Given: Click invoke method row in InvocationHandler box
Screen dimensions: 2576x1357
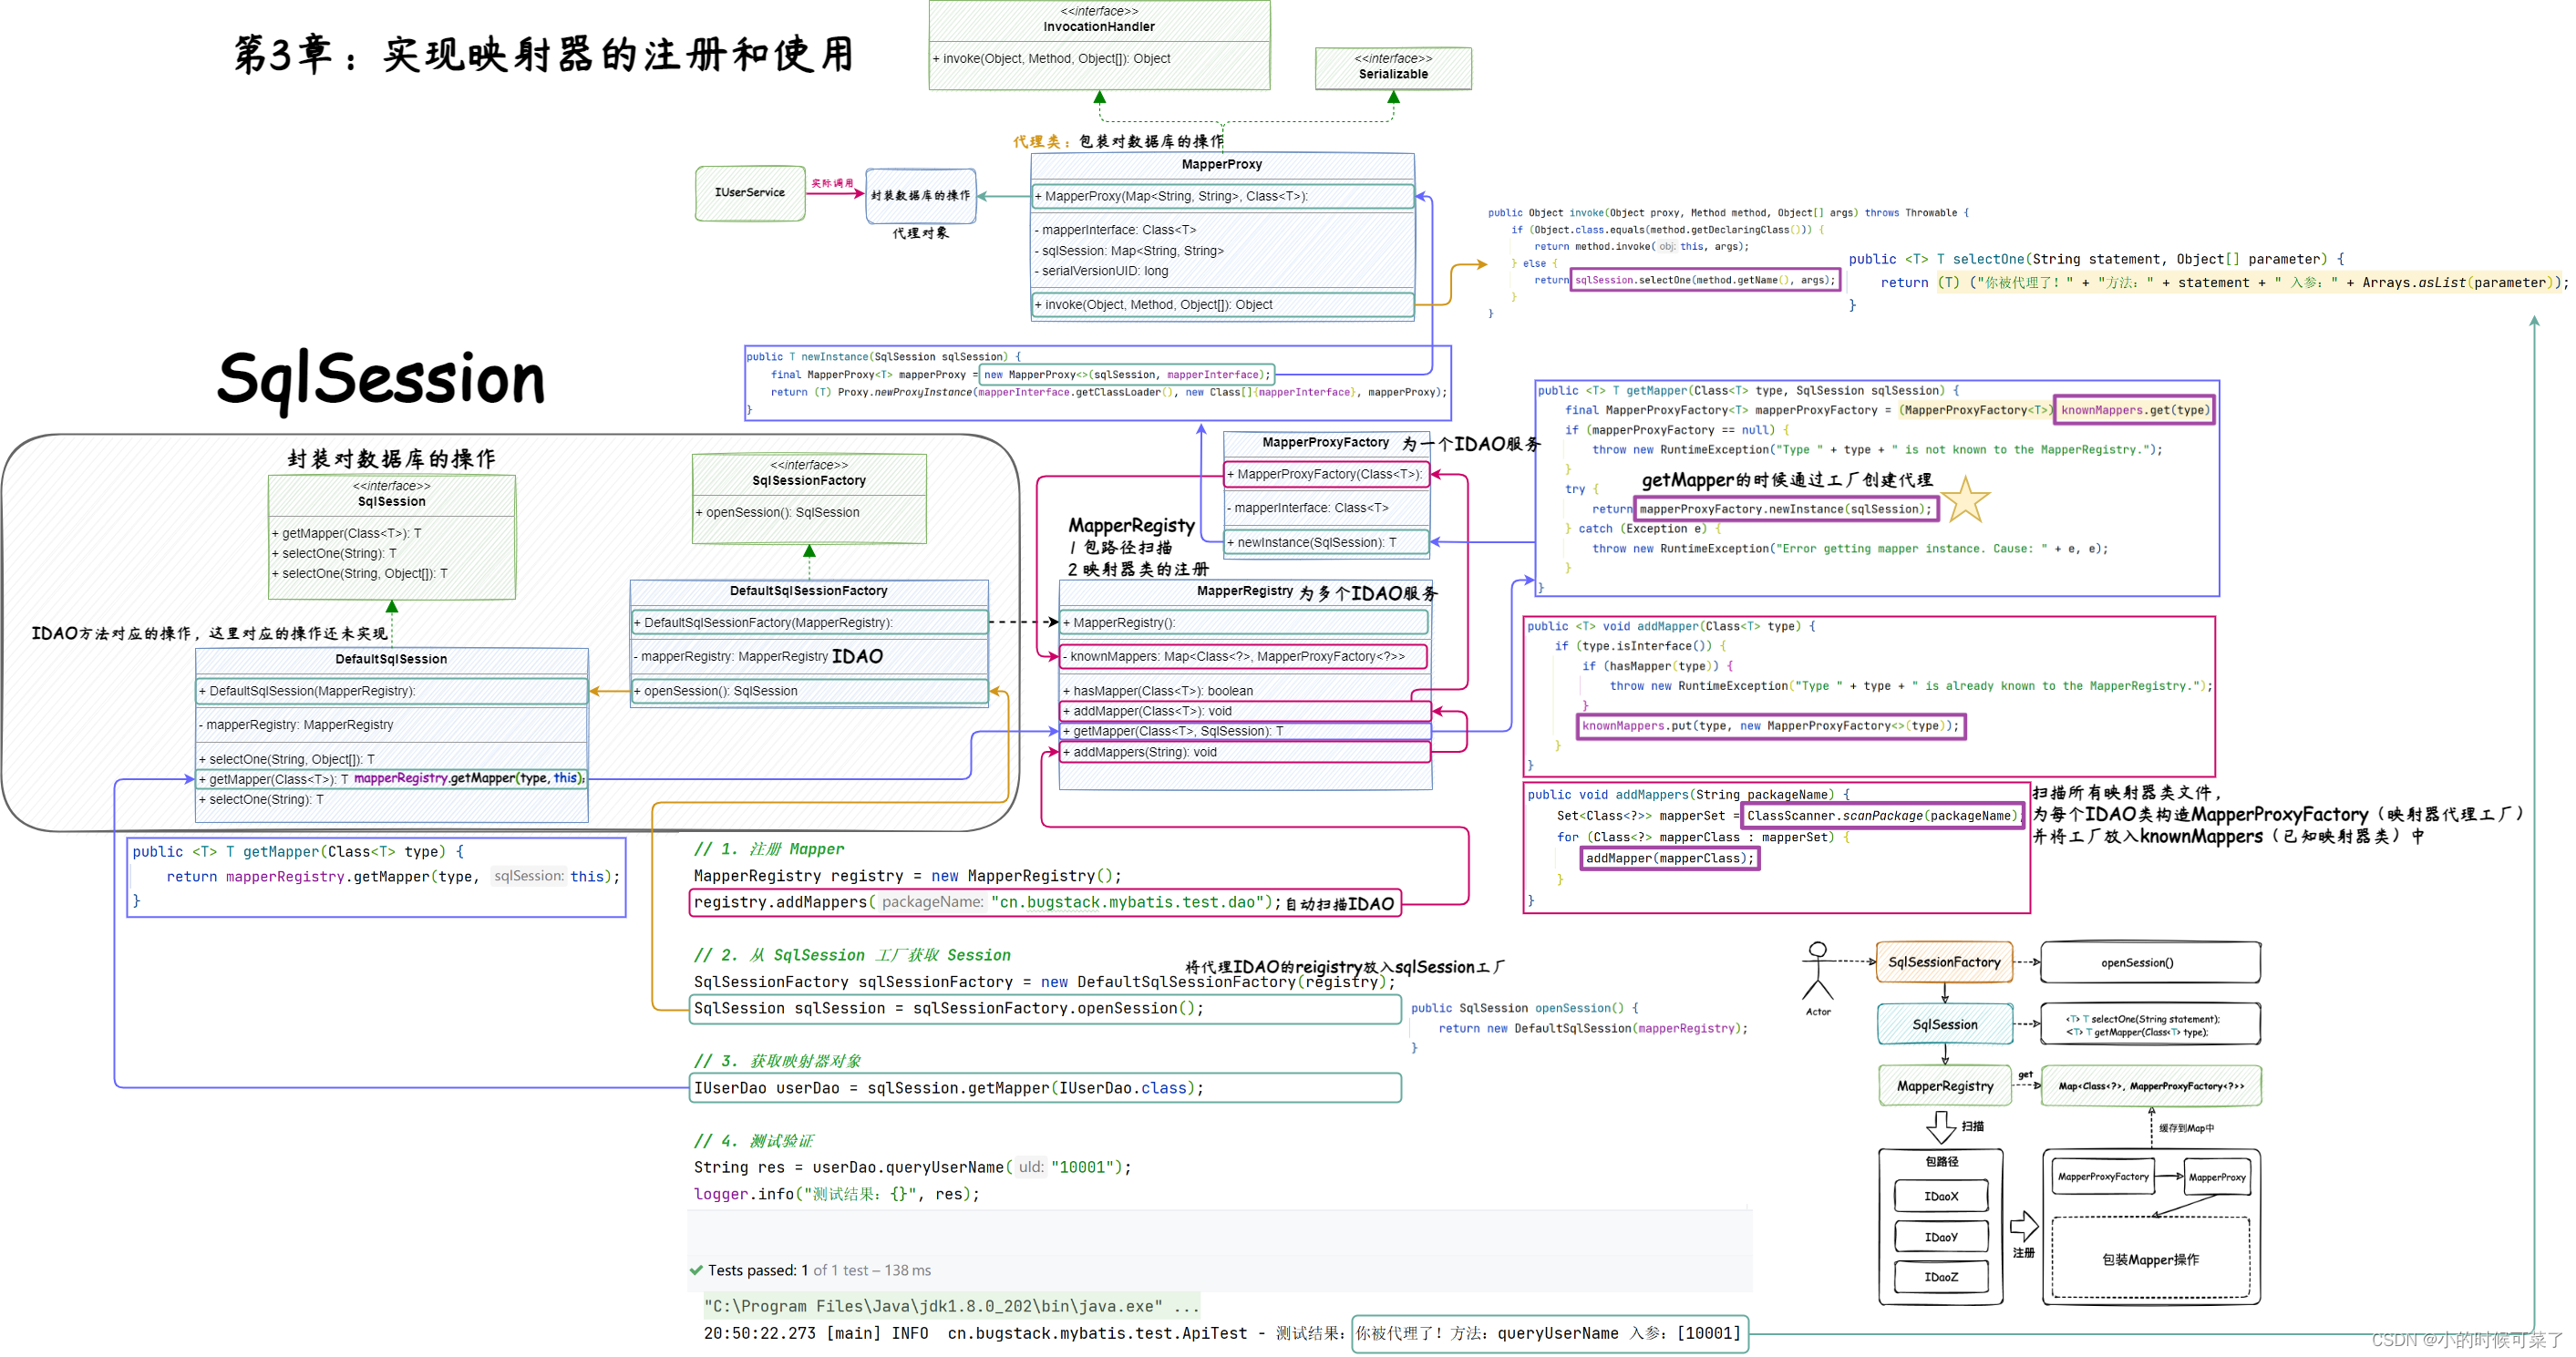Looking at the screenshot, I should pos(1051,59).
